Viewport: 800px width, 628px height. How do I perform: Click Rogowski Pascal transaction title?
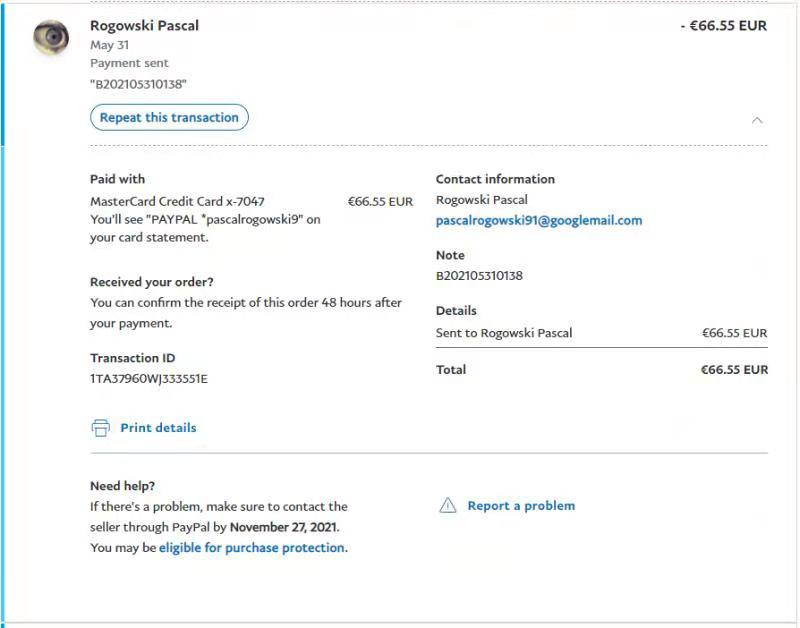coord(144,26)
